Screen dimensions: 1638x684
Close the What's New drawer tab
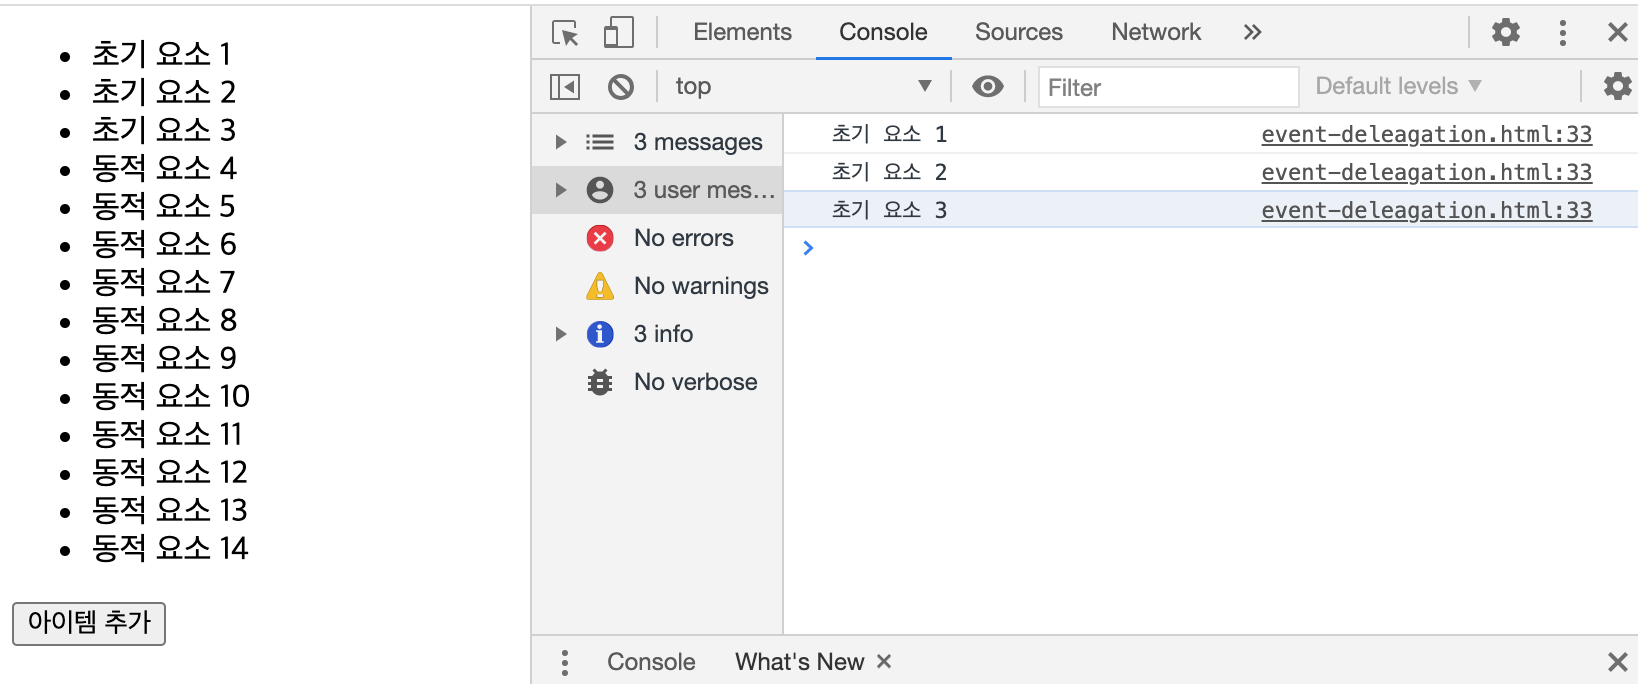[x=884, y=662]
